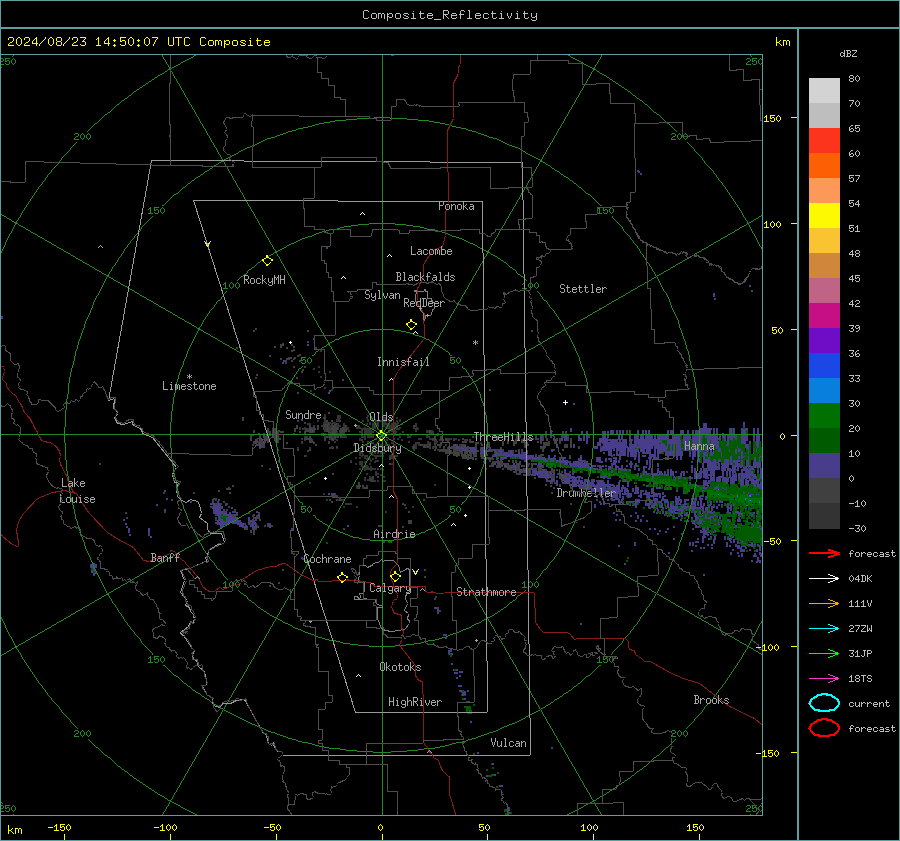Screen dimensions: 900x841
Task: Click the yellow diamond marker near RockyMH
Action: tap(267, 261)
